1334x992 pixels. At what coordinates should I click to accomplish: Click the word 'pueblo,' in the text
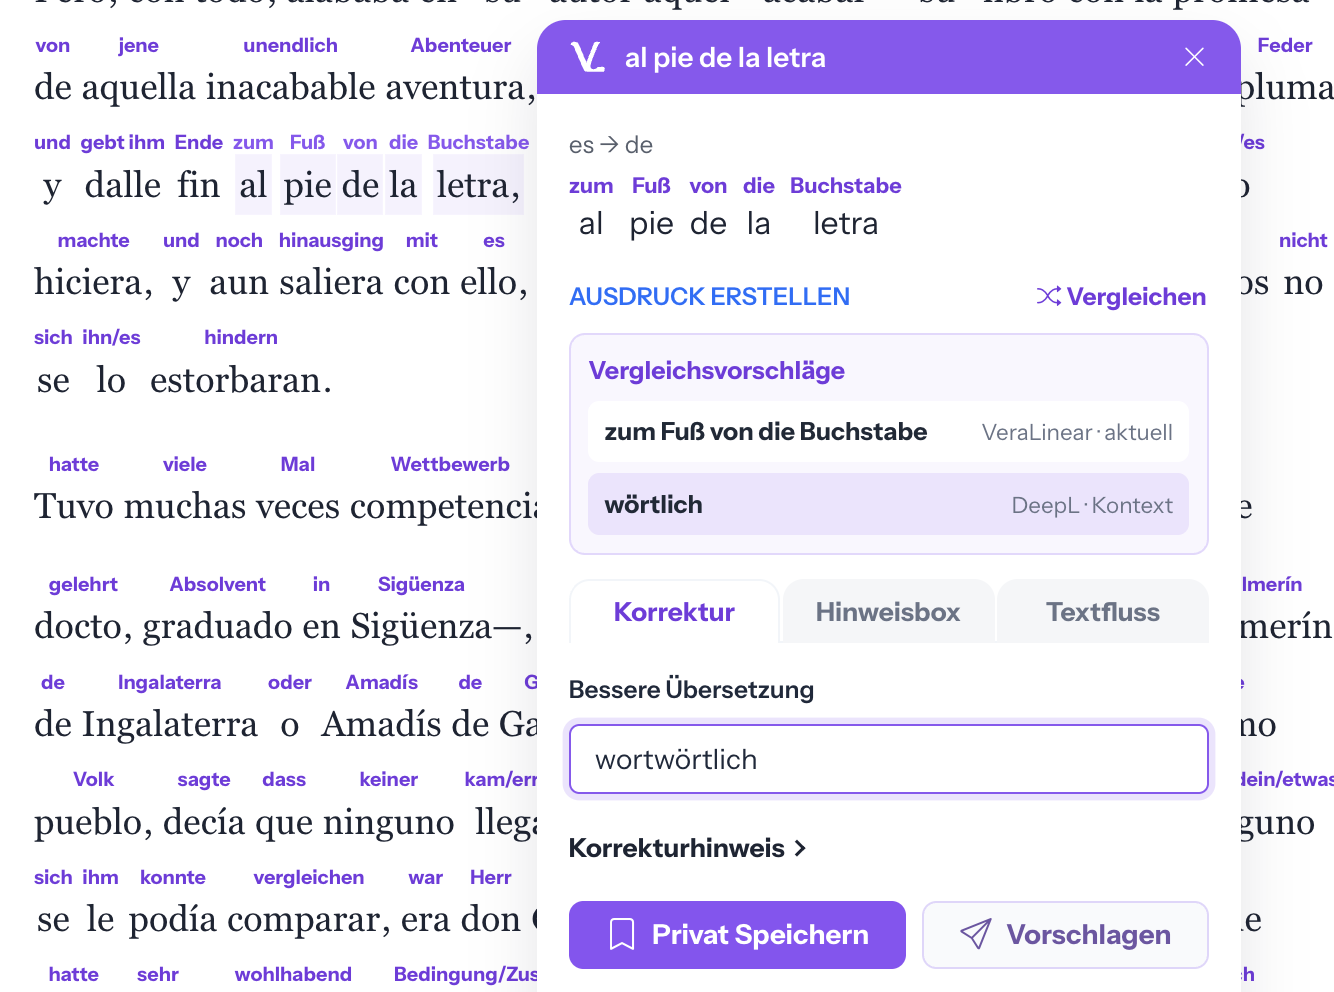click(x=93, y=822)
